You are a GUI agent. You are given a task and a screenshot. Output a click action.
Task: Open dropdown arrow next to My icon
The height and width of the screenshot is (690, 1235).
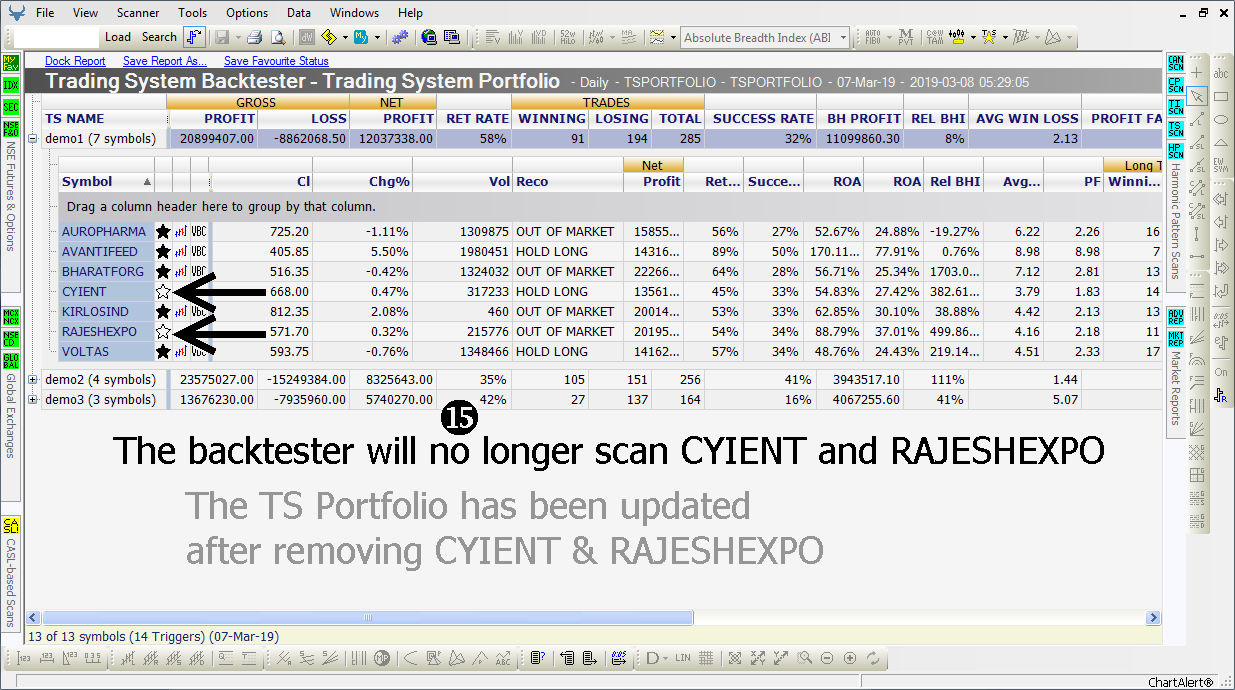point(377,37)
